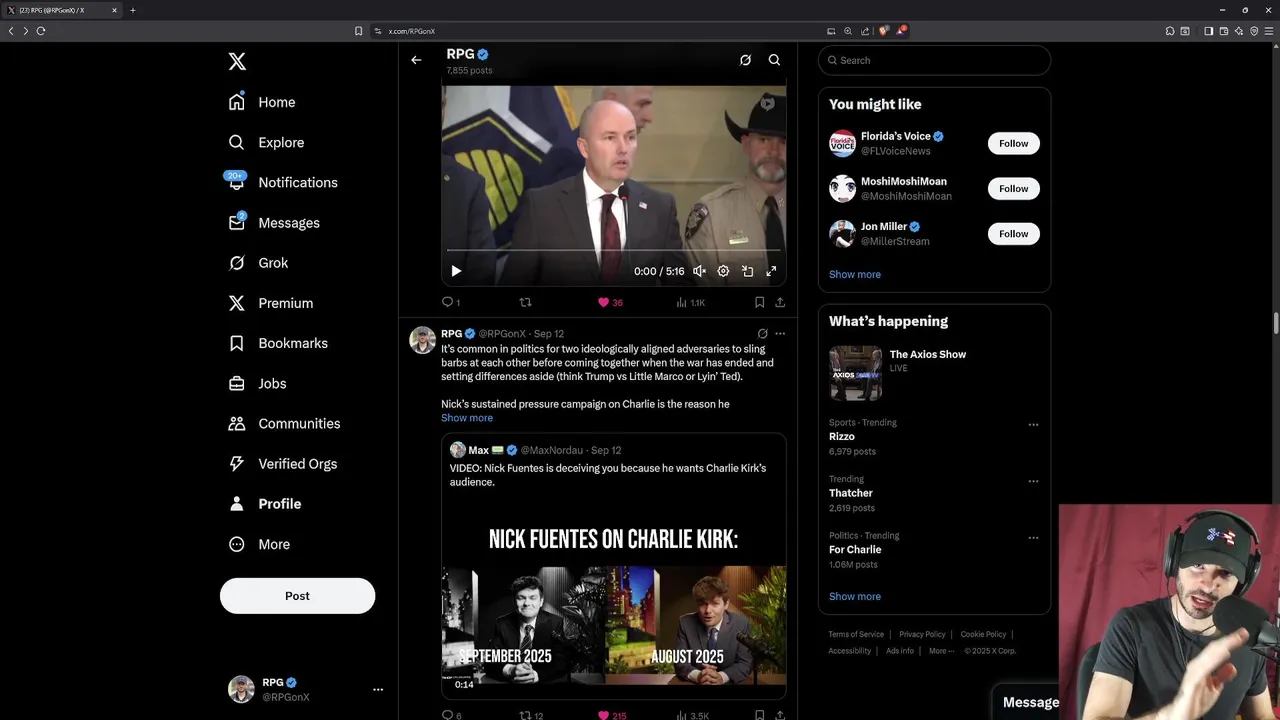Screen dimensions: 1280x720
Task: Play the press conference video
Action: [x=456, y=271]
